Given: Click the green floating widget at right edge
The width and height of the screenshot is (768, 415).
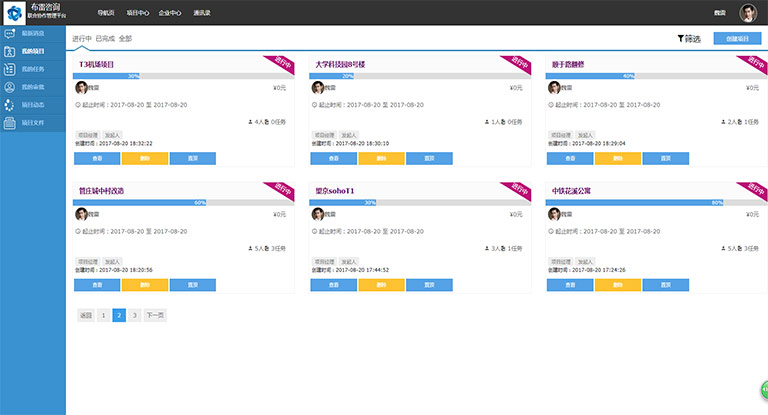Looking at the screenshot, I should (x=764, y=390).
